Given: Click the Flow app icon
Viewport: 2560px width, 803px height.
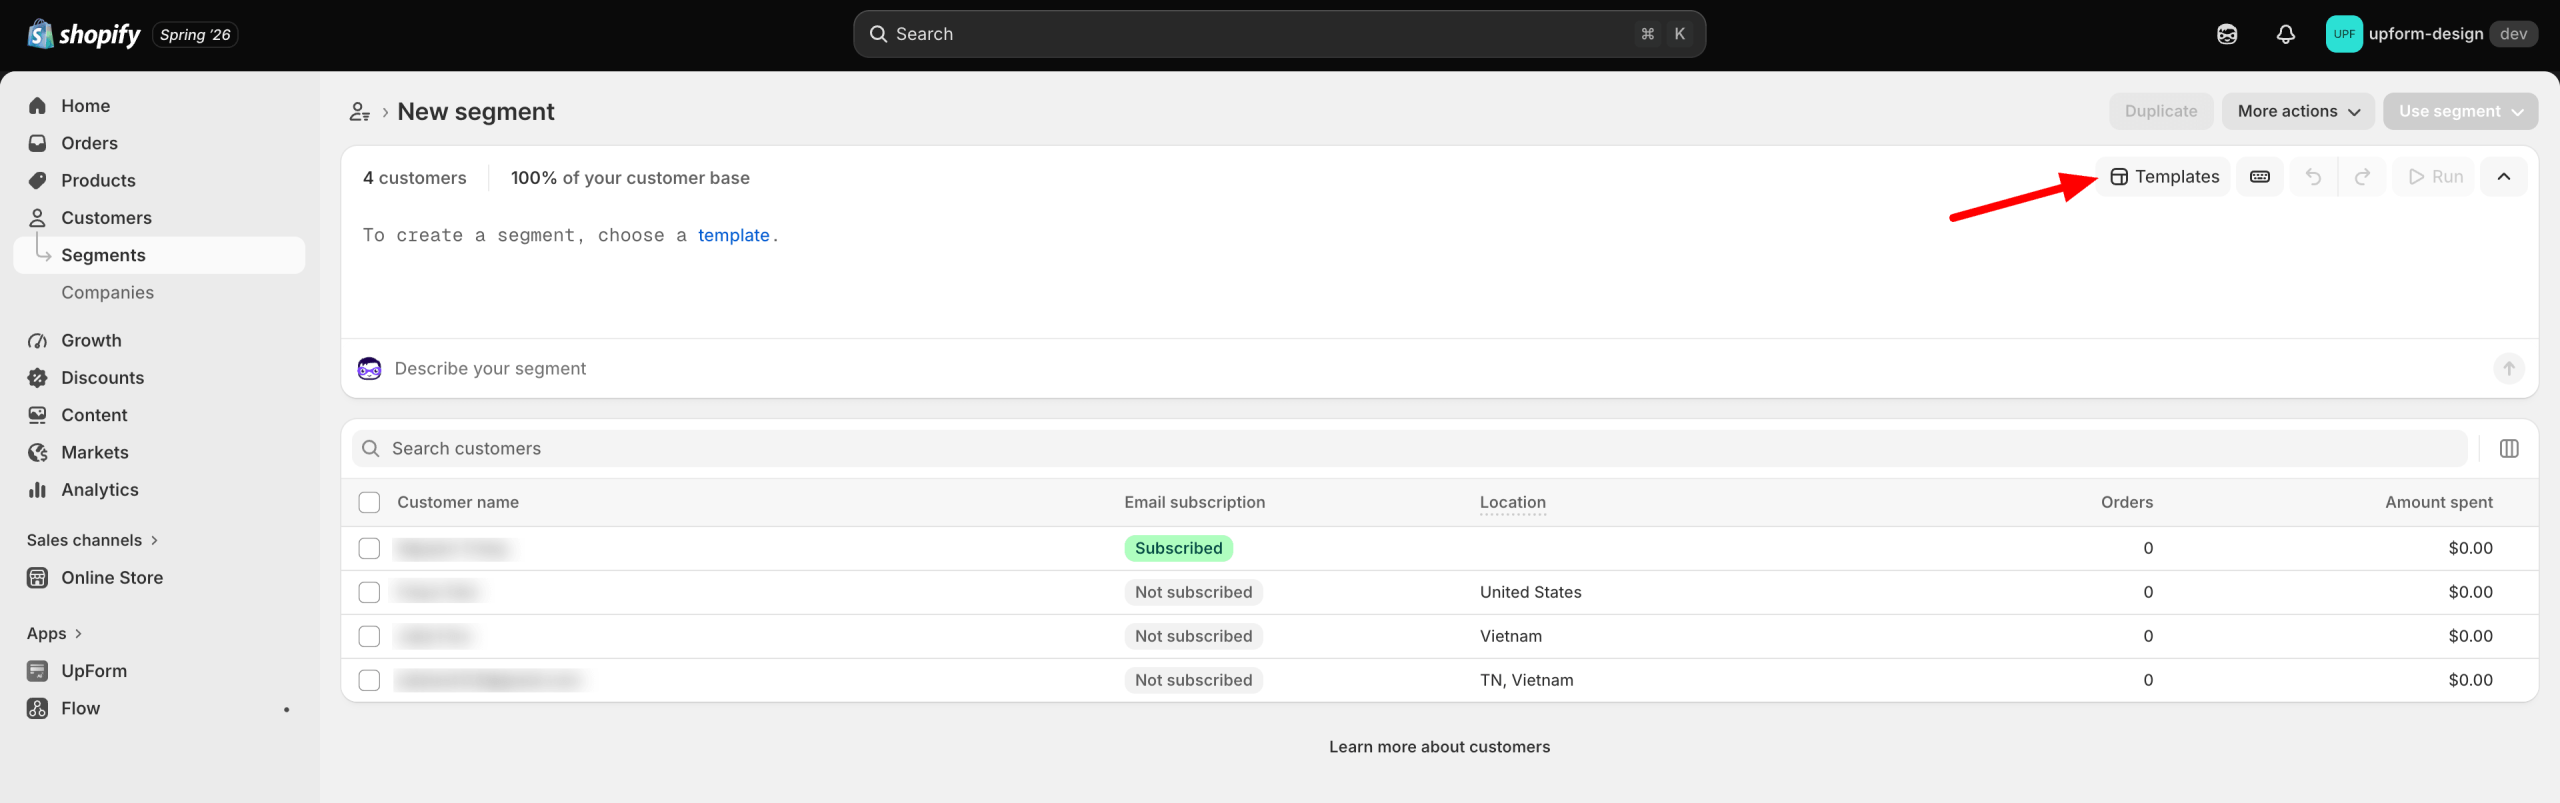Looking at the screenshot, I should [38, 709].
